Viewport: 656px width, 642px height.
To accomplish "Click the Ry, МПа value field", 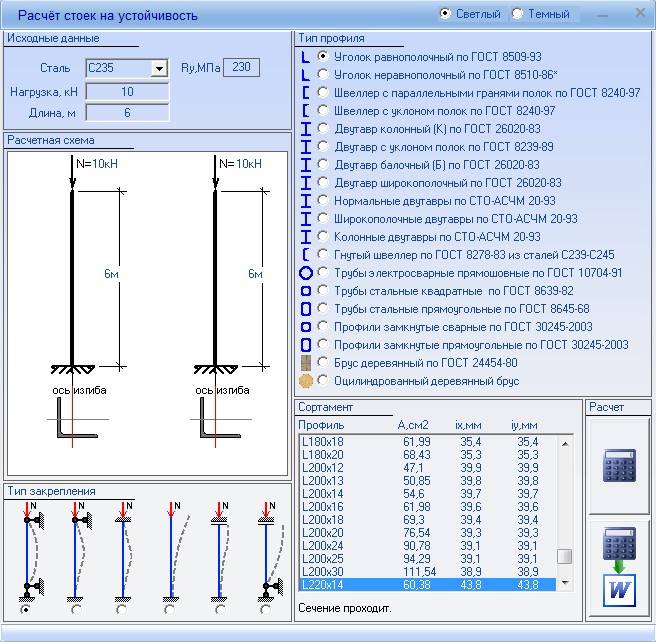I will click(x=241, y=67).
